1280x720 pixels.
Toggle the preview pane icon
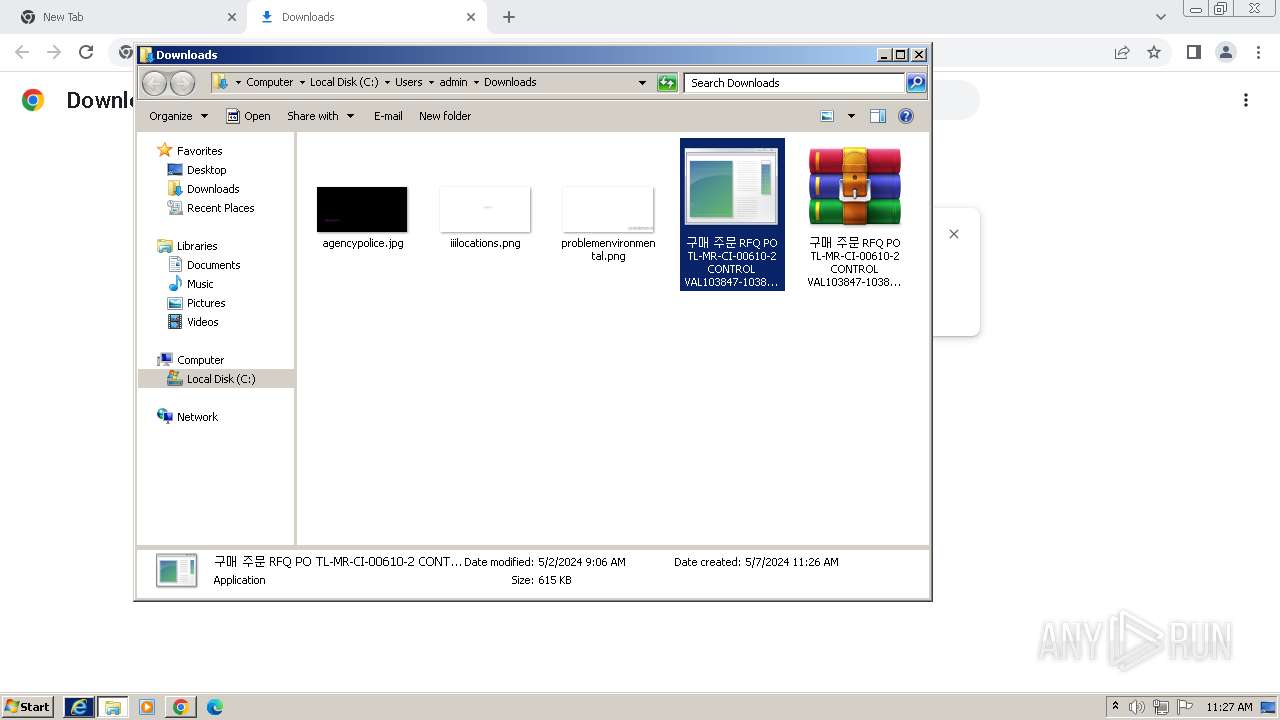click(x=878, y=116)
